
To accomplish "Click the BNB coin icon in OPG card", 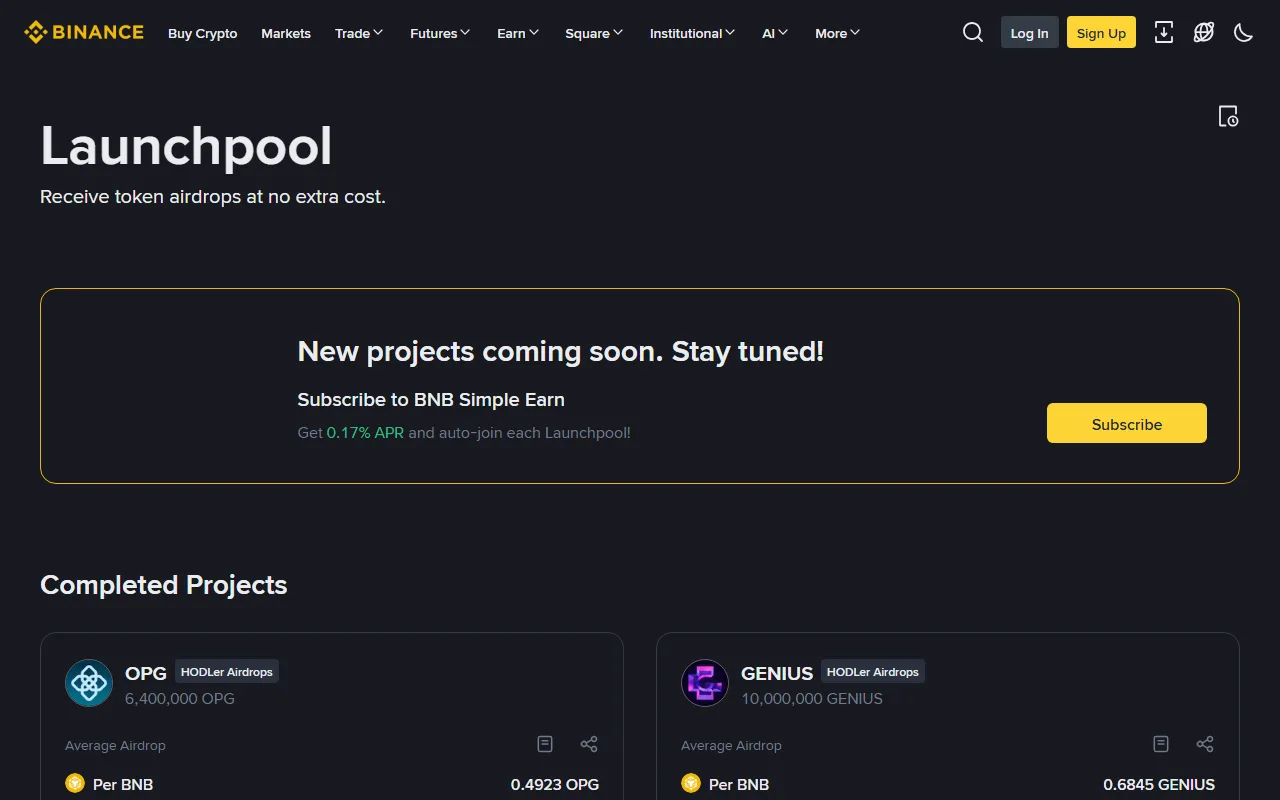I will point(75,783).
